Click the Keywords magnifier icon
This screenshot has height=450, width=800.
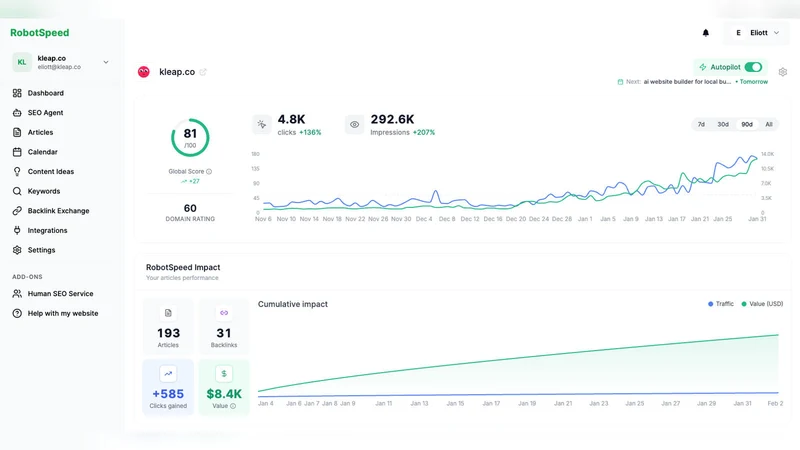(17, 191)
